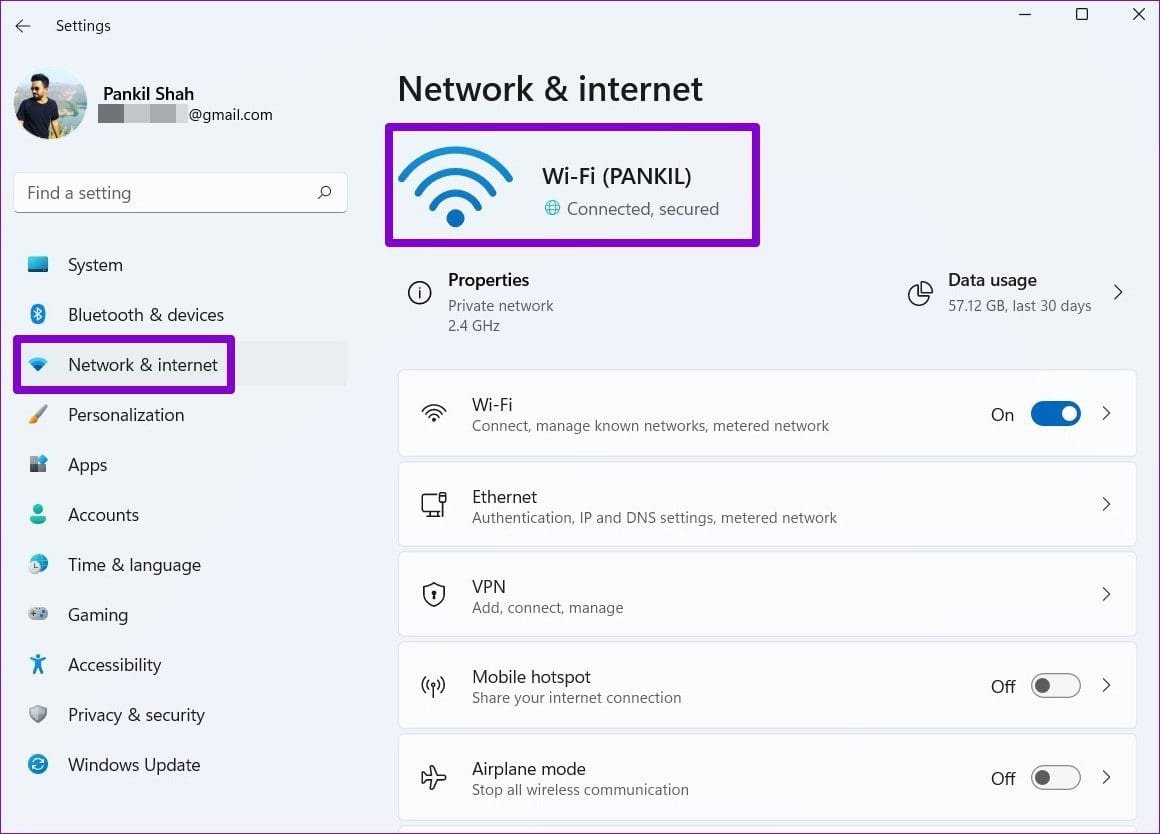1160x834 pixels.
Task: Enable Mobile hotspot
Action: coord(1055,685)
